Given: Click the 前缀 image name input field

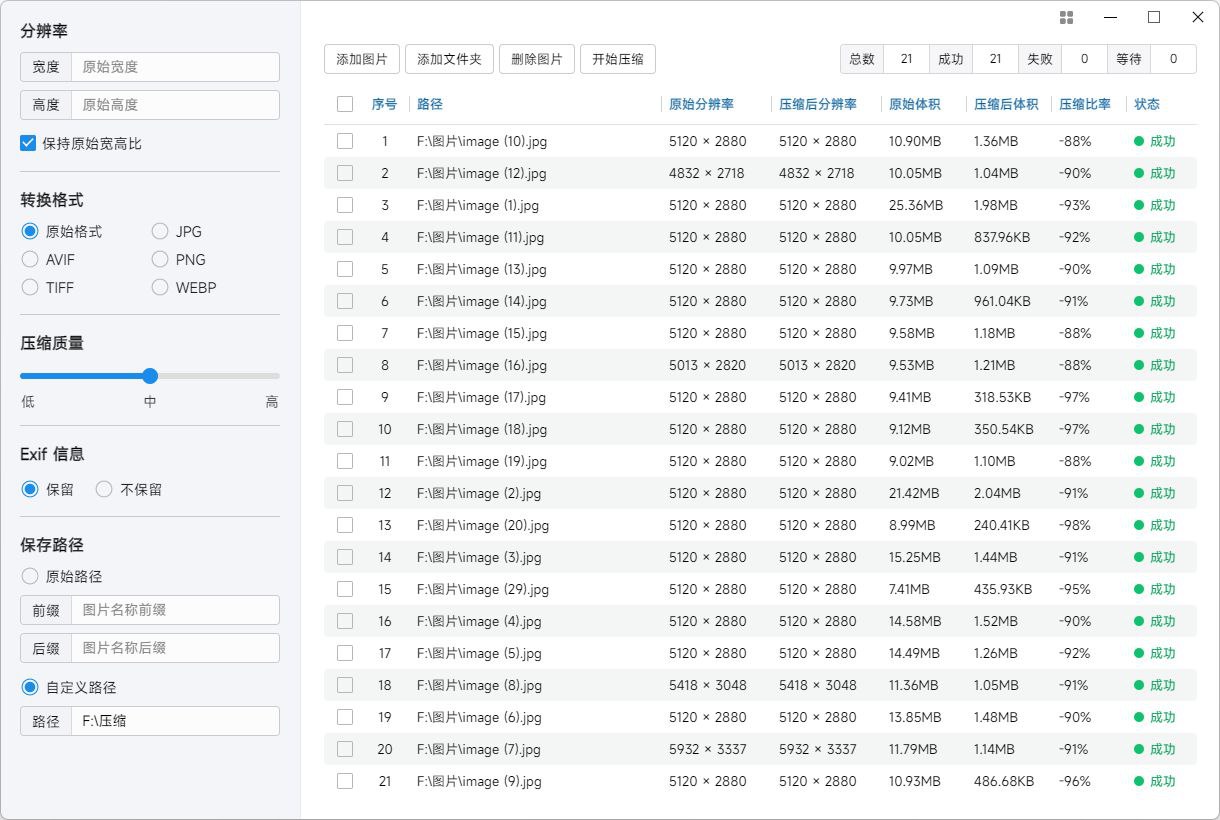Looking at the screenshot, I should click(x=175, y=610).
